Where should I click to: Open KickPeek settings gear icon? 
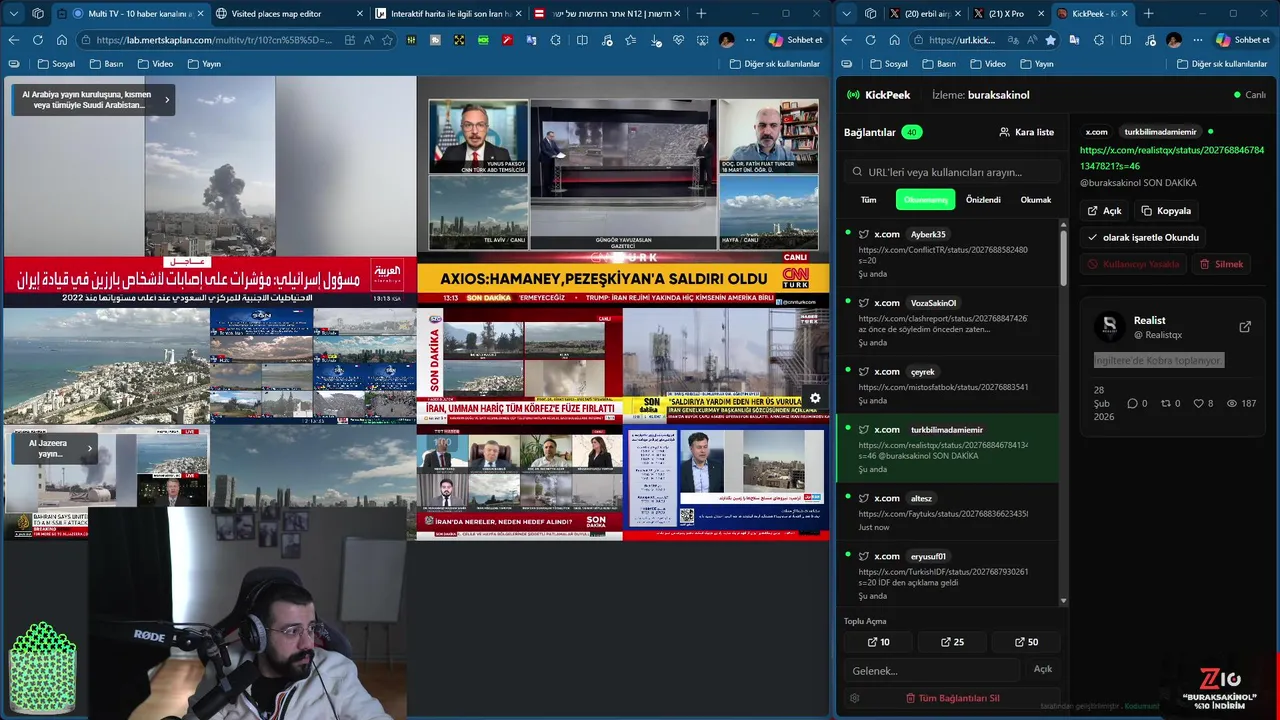point(854,698)
